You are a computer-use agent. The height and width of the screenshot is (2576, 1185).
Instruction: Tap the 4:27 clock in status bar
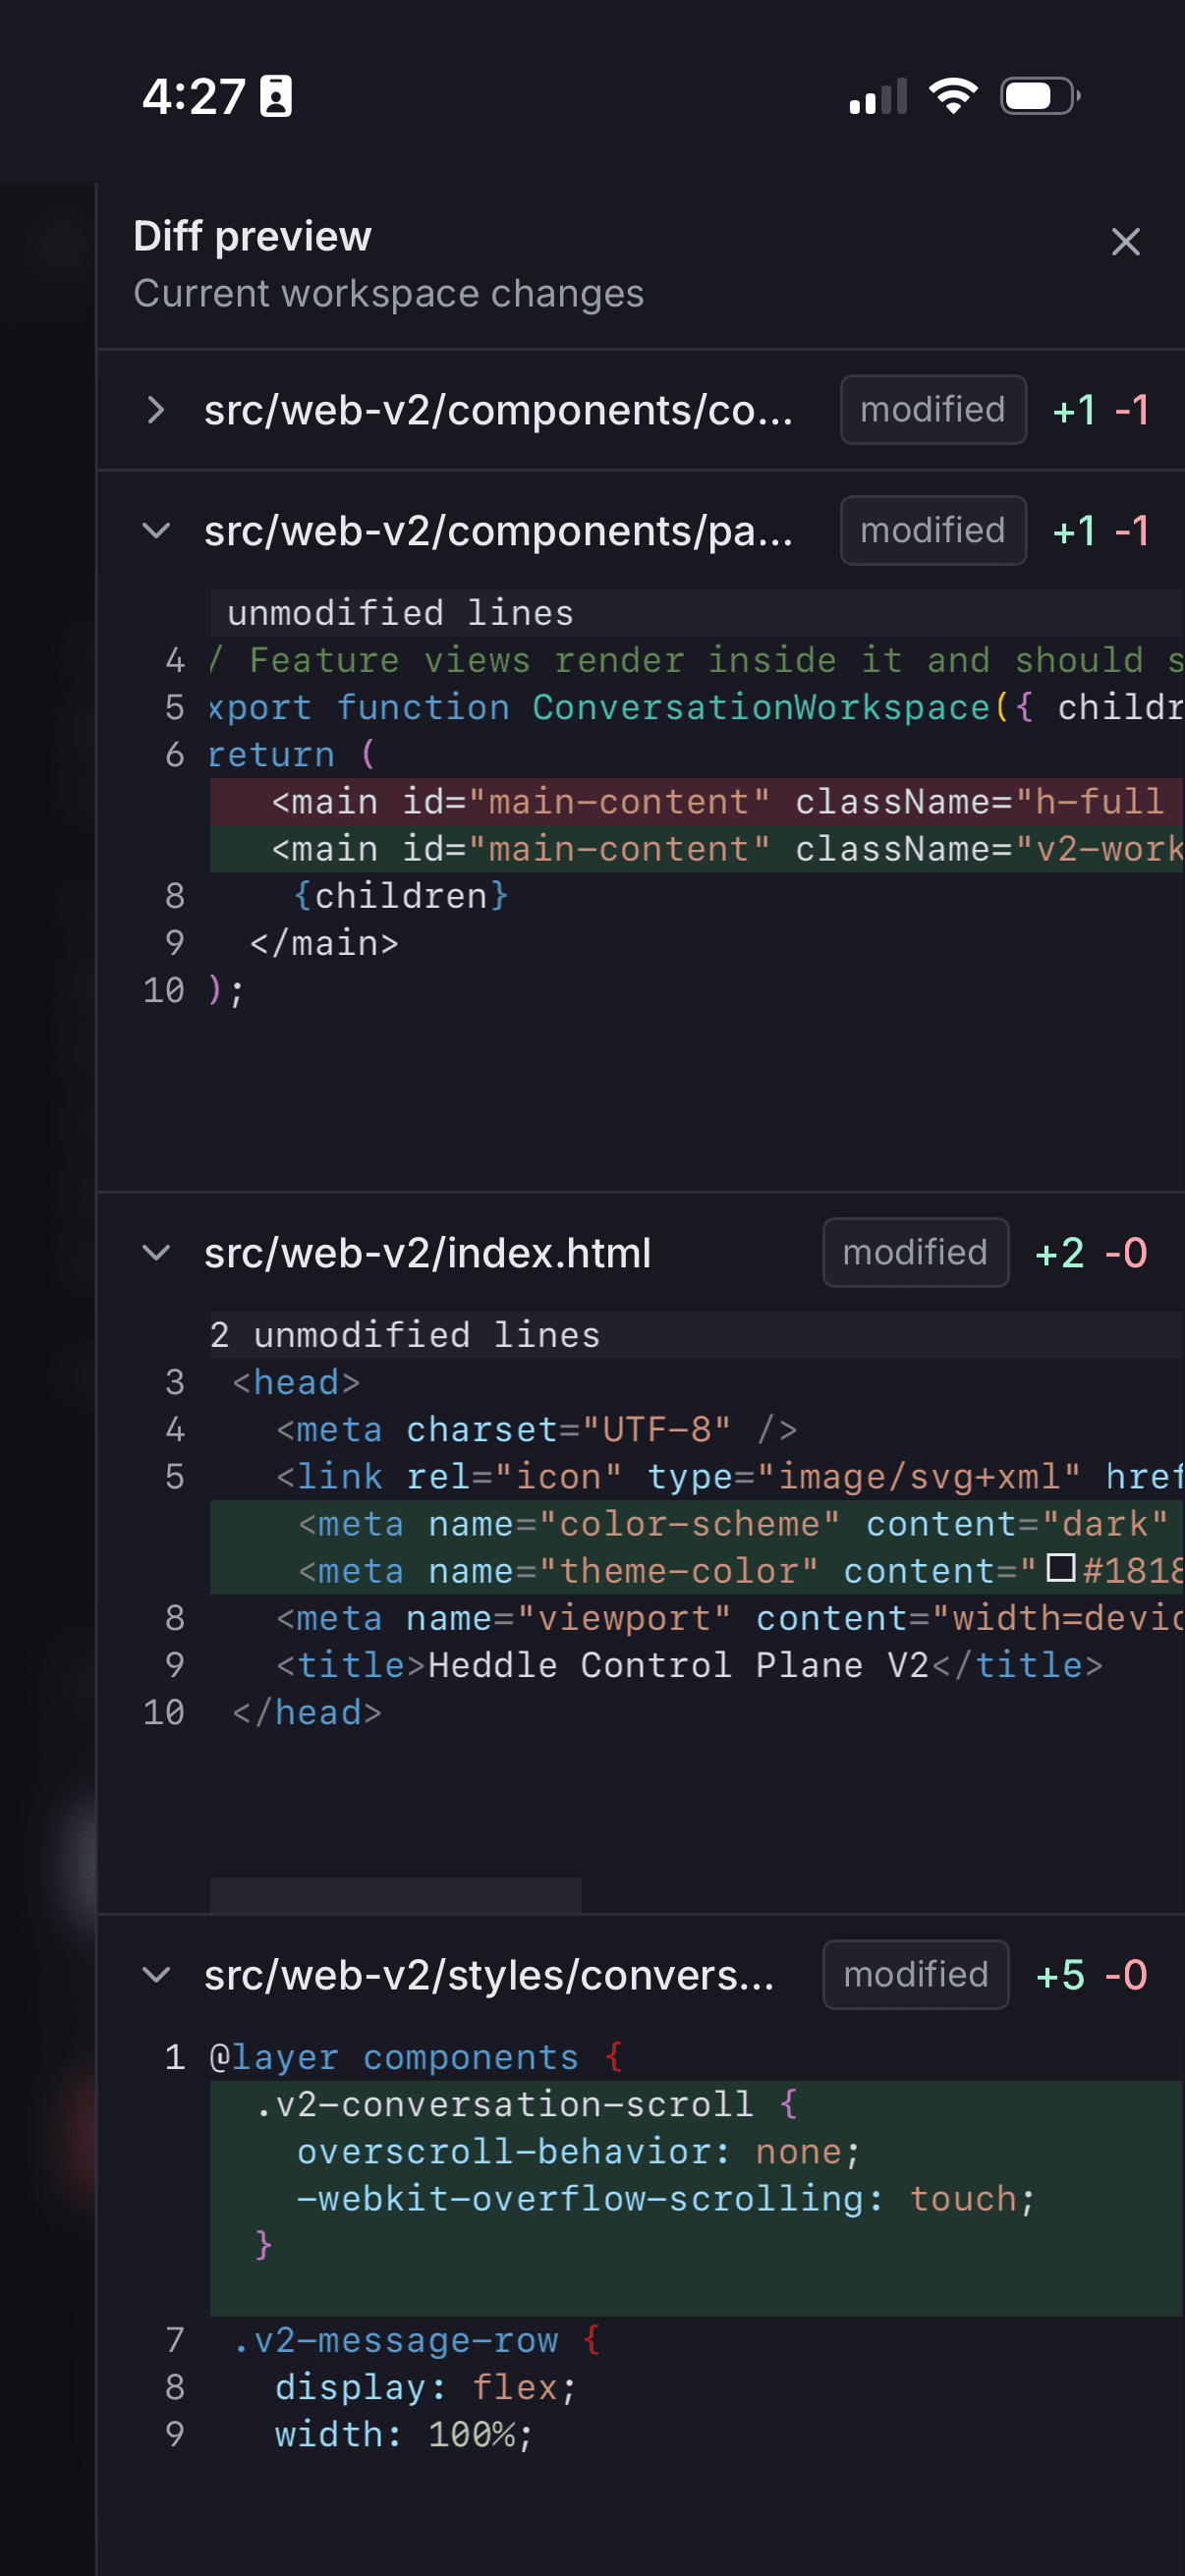point(193,97)
